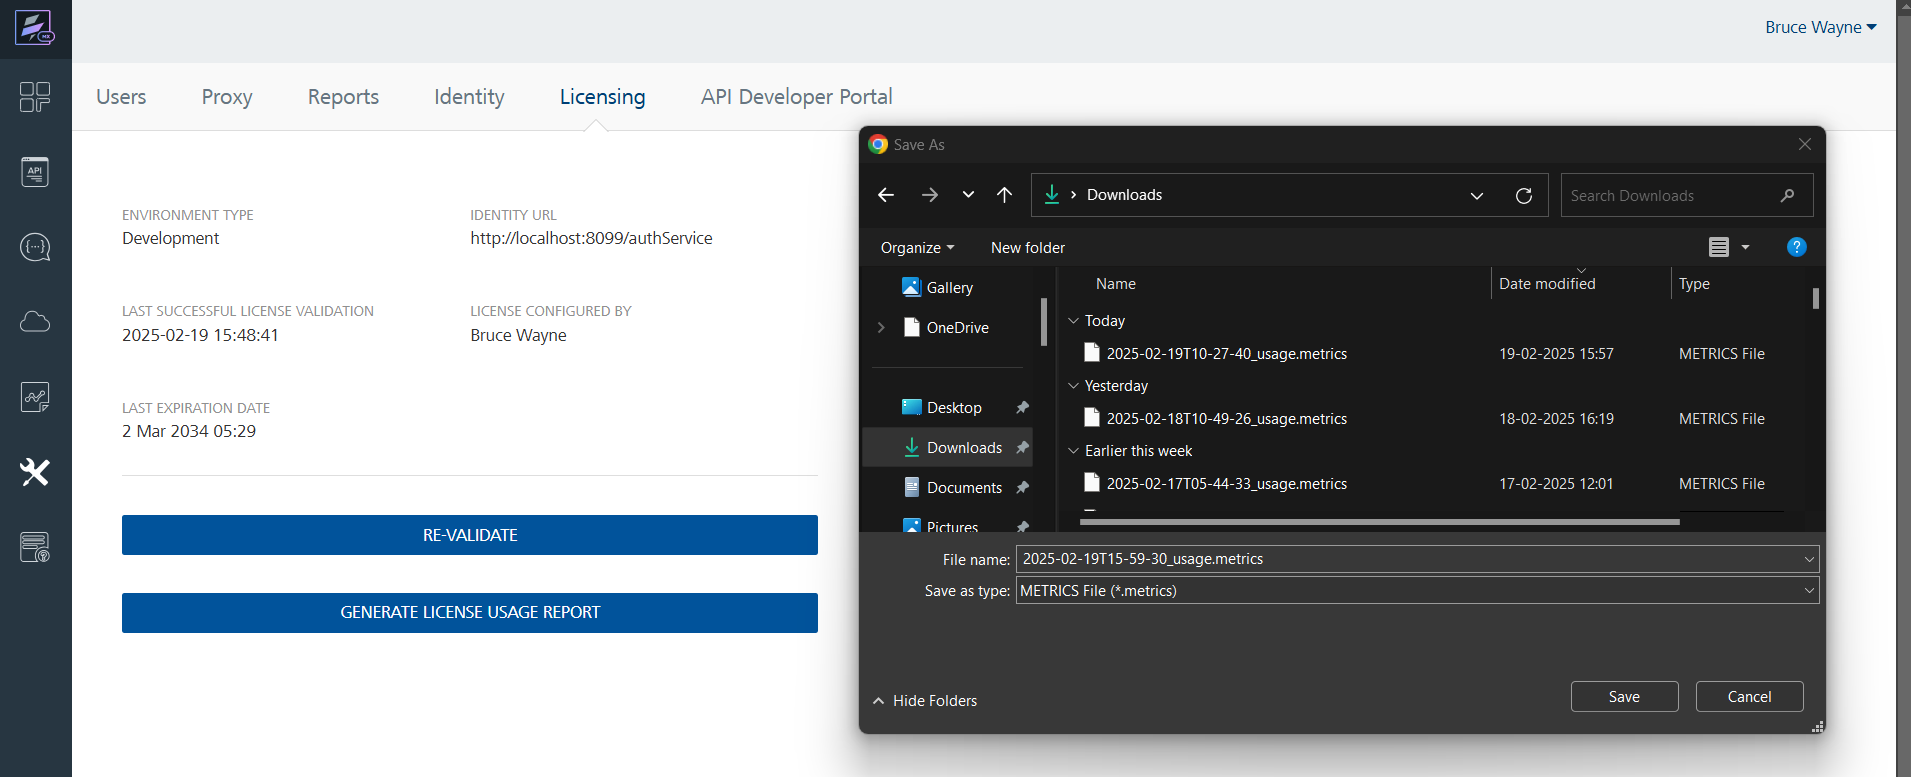Click the blue help question mark icon
Screen dimensions: 1911x777
(1796, 247)
